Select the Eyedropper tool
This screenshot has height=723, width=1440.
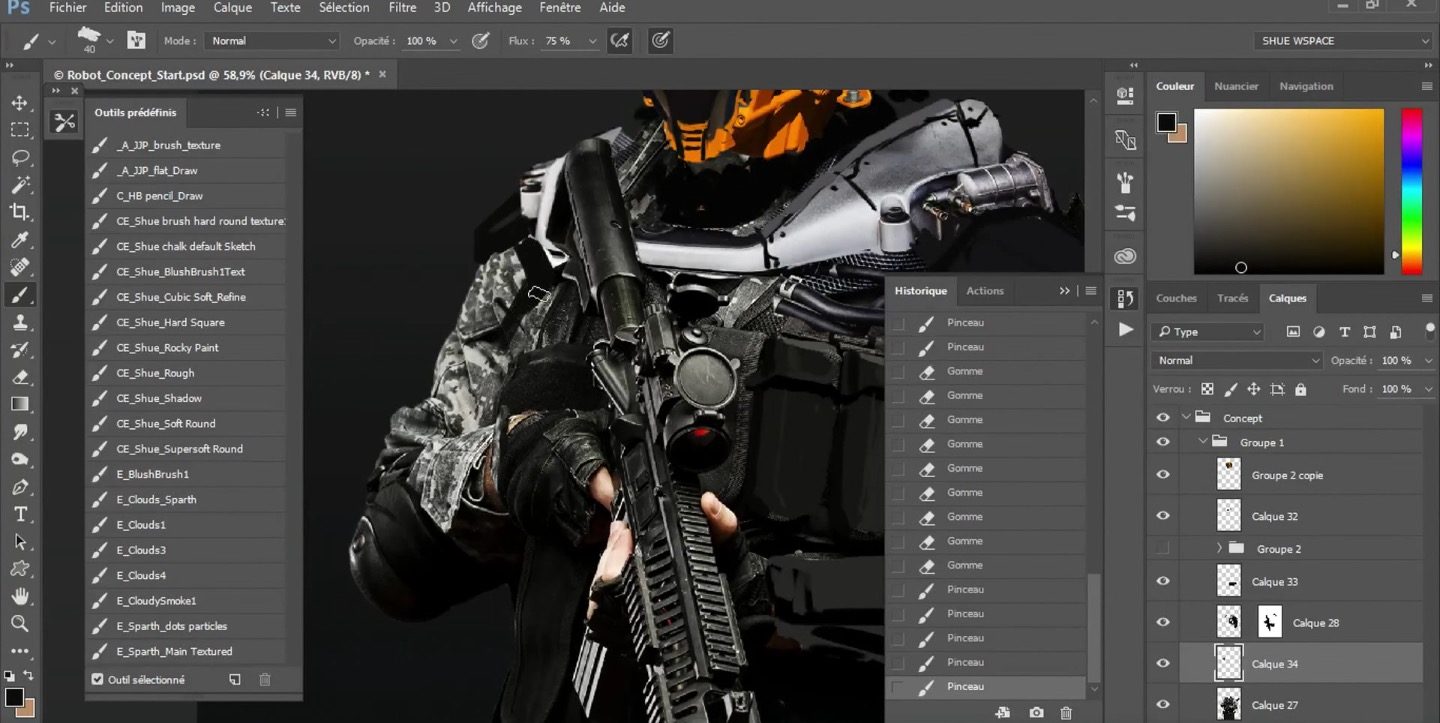coord(19,240)
